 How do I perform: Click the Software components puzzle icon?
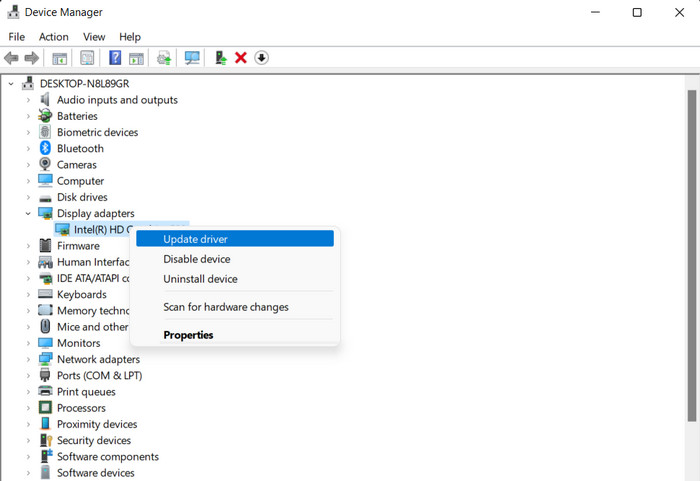(x=46, y=456)
